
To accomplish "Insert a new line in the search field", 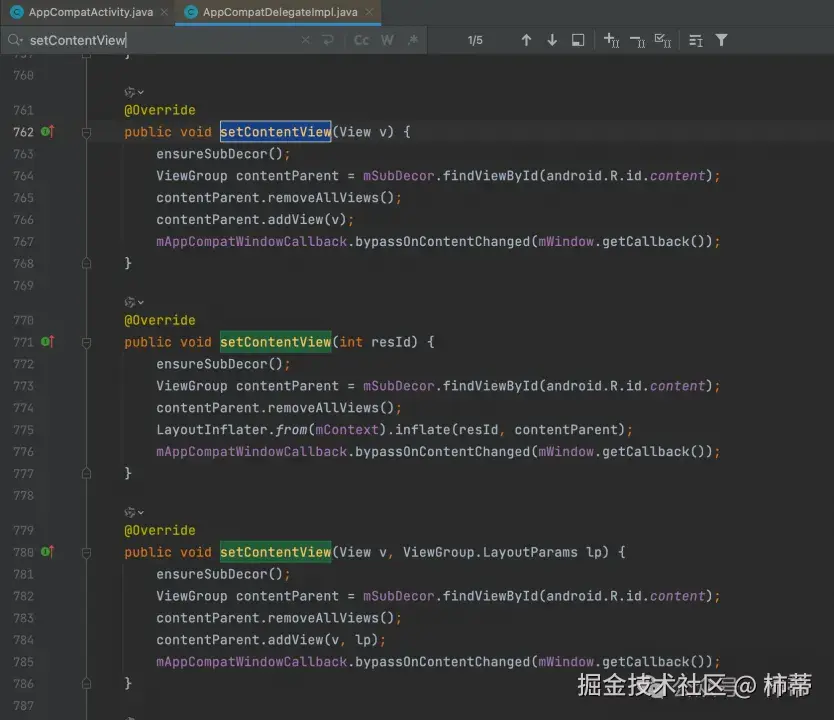I will (328, 40).
